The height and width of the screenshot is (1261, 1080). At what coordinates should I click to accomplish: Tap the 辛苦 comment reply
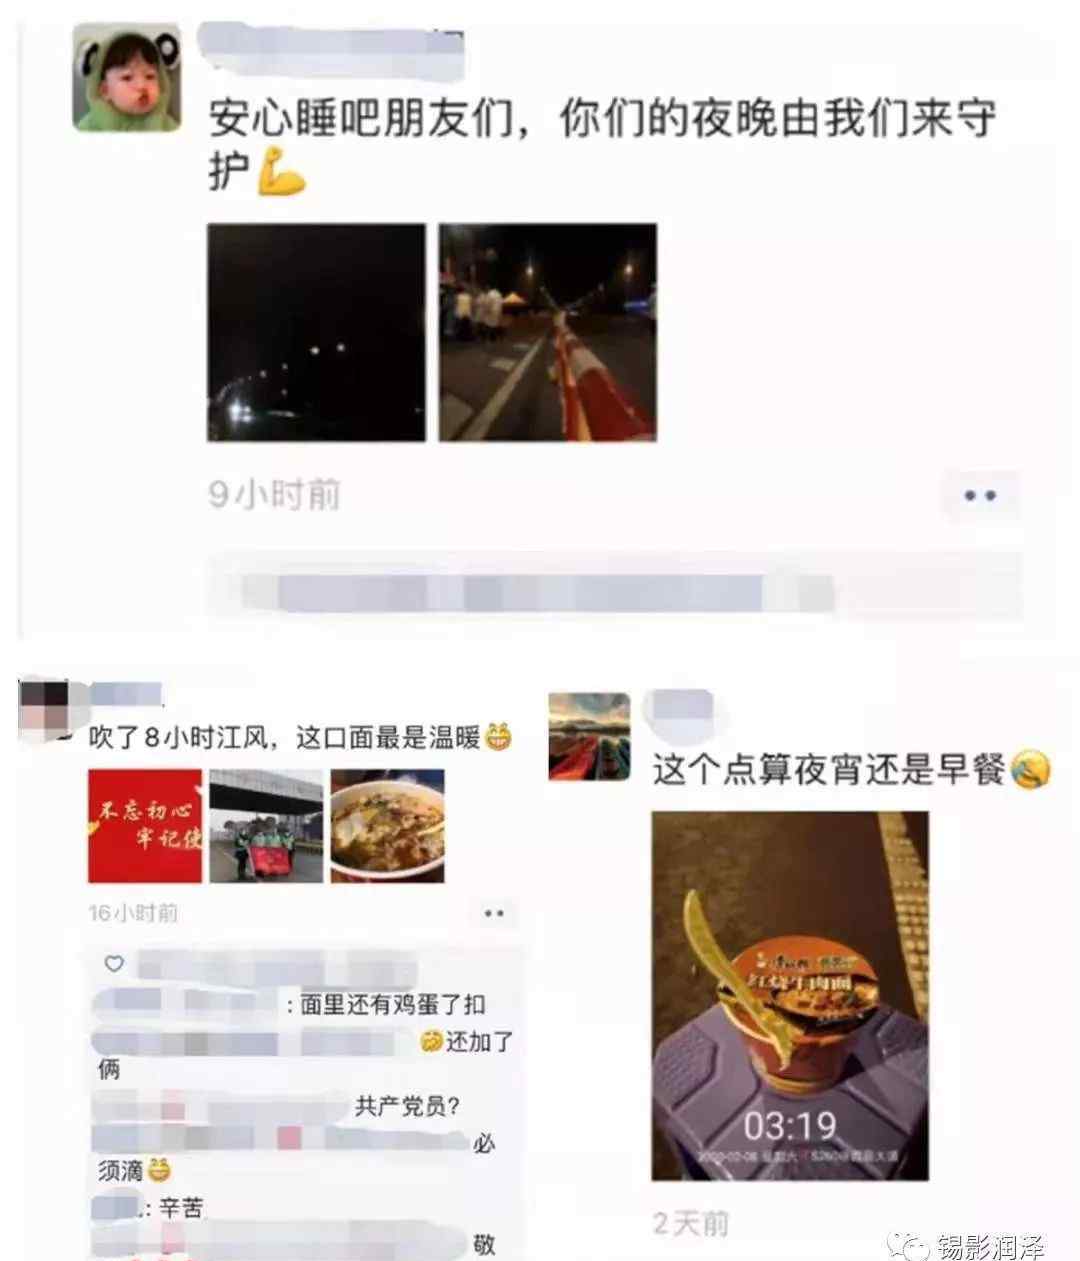coord(181,1209)
